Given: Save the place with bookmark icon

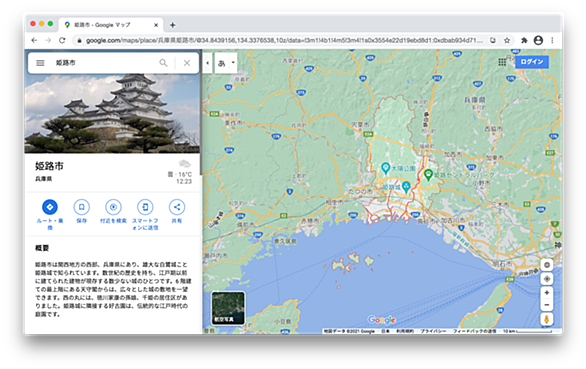Looking at the screenshot, I should tap(81, 207).
